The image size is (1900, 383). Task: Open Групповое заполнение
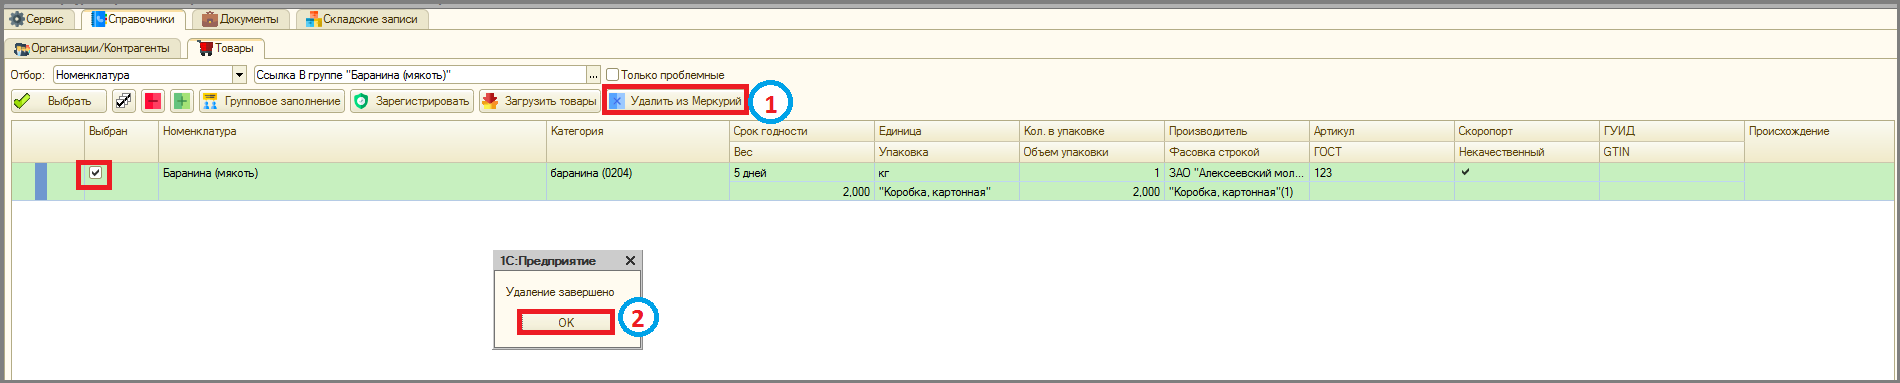click(271, 101)
